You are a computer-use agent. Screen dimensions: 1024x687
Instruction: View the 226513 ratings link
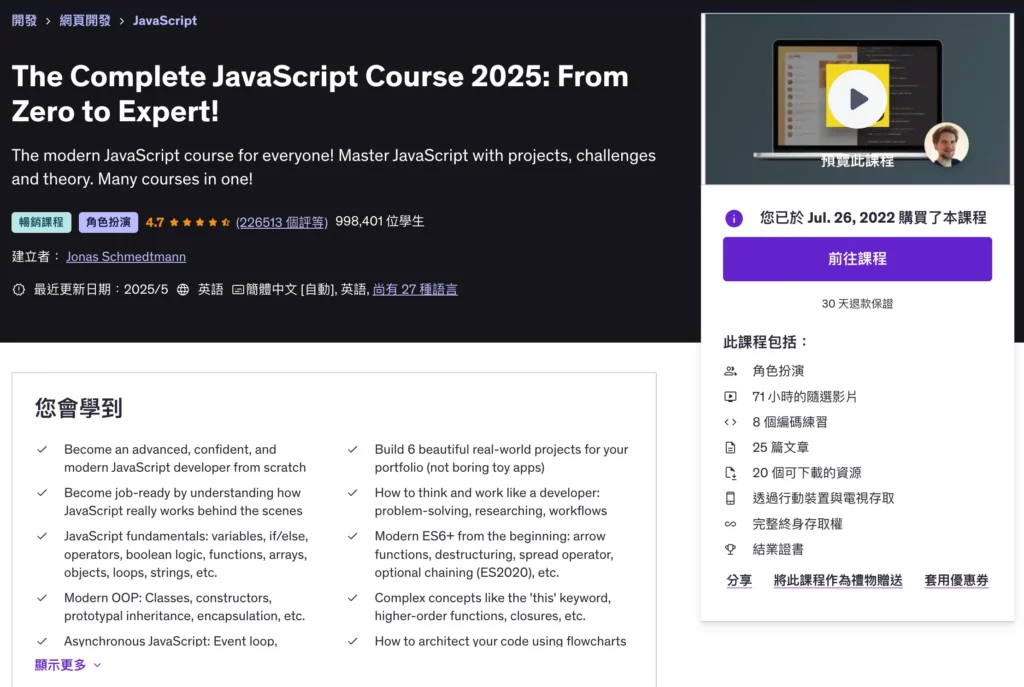click(x=281, y=222)
